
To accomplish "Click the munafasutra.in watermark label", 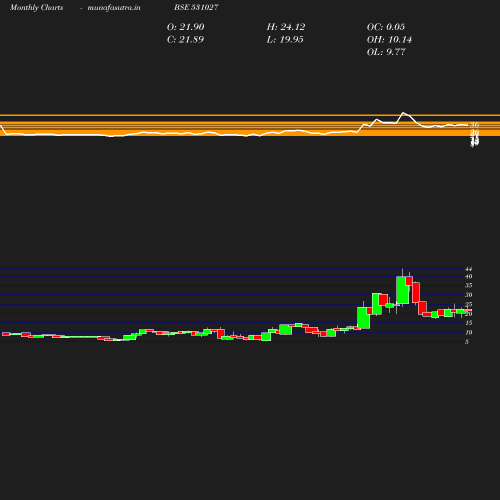I will point(114,8).
